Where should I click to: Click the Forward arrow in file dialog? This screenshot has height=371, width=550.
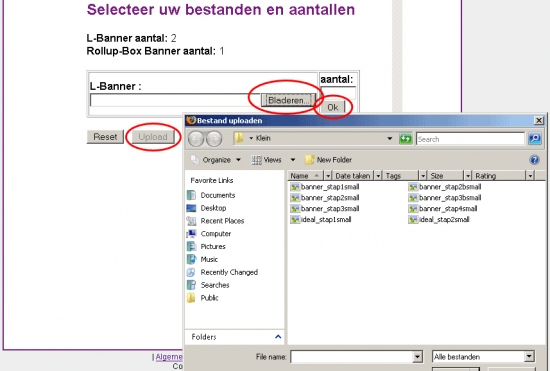[x=214, y=139]
